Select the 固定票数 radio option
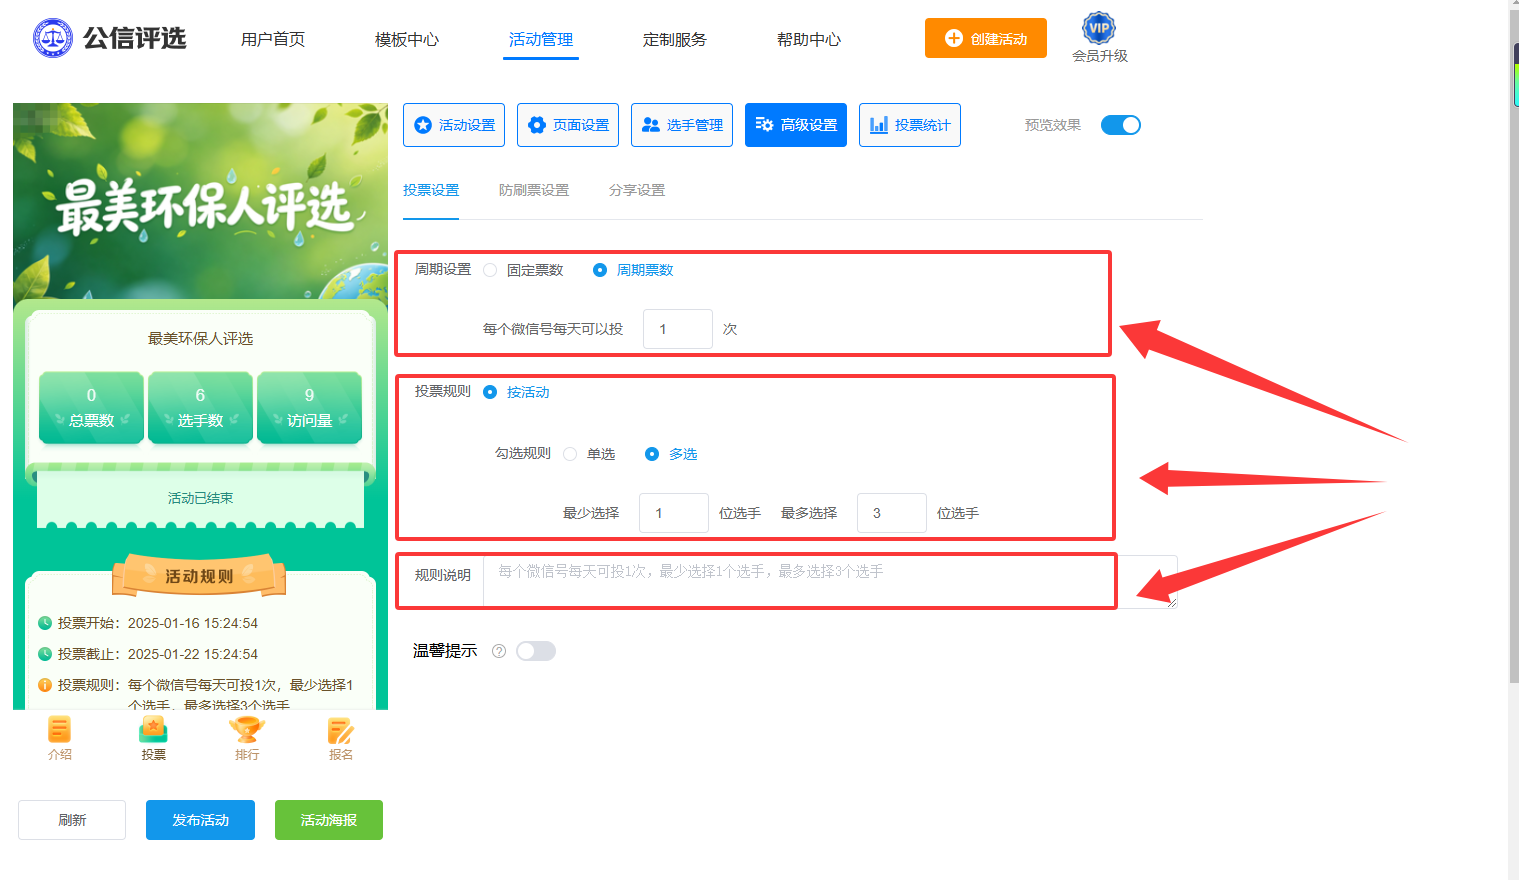1519x880 pixels. [x=490, y=270]
